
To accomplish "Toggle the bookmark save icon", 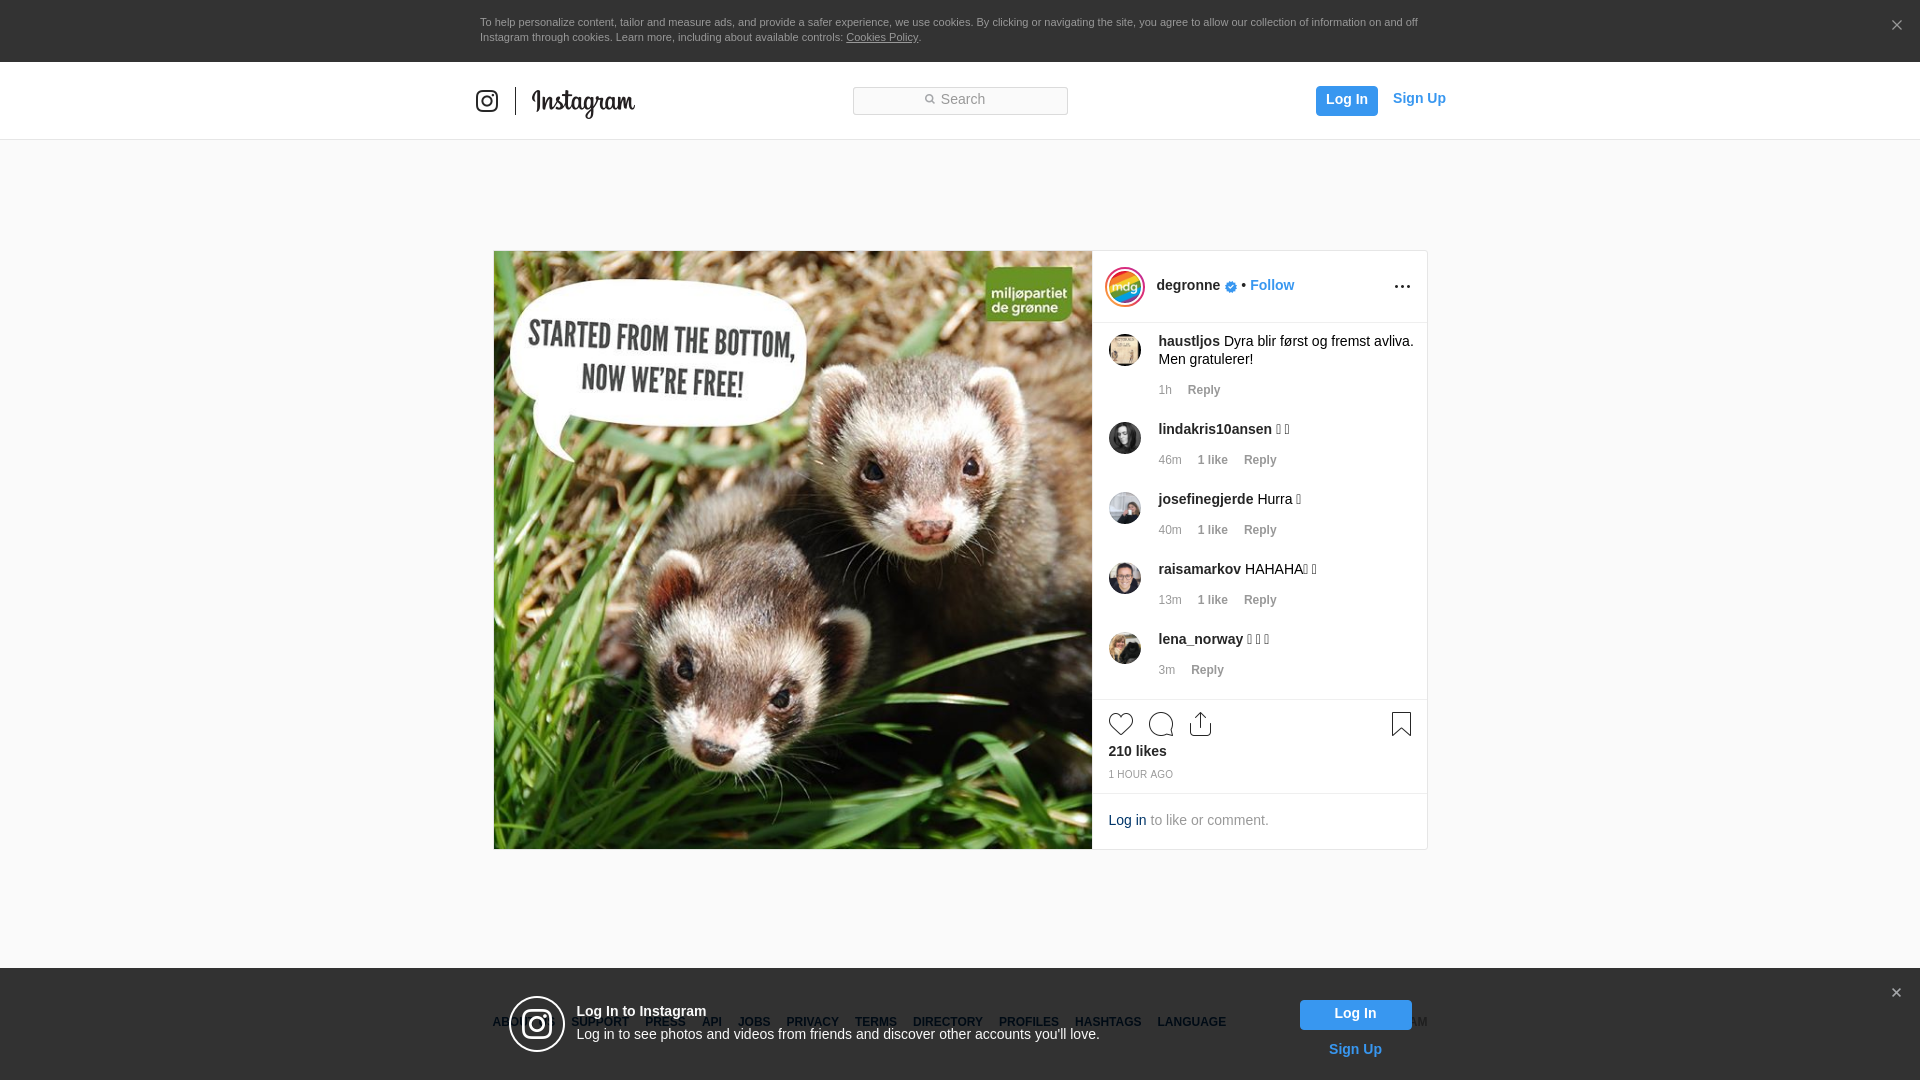I will pyautogui.click(x=1401, y=724).
